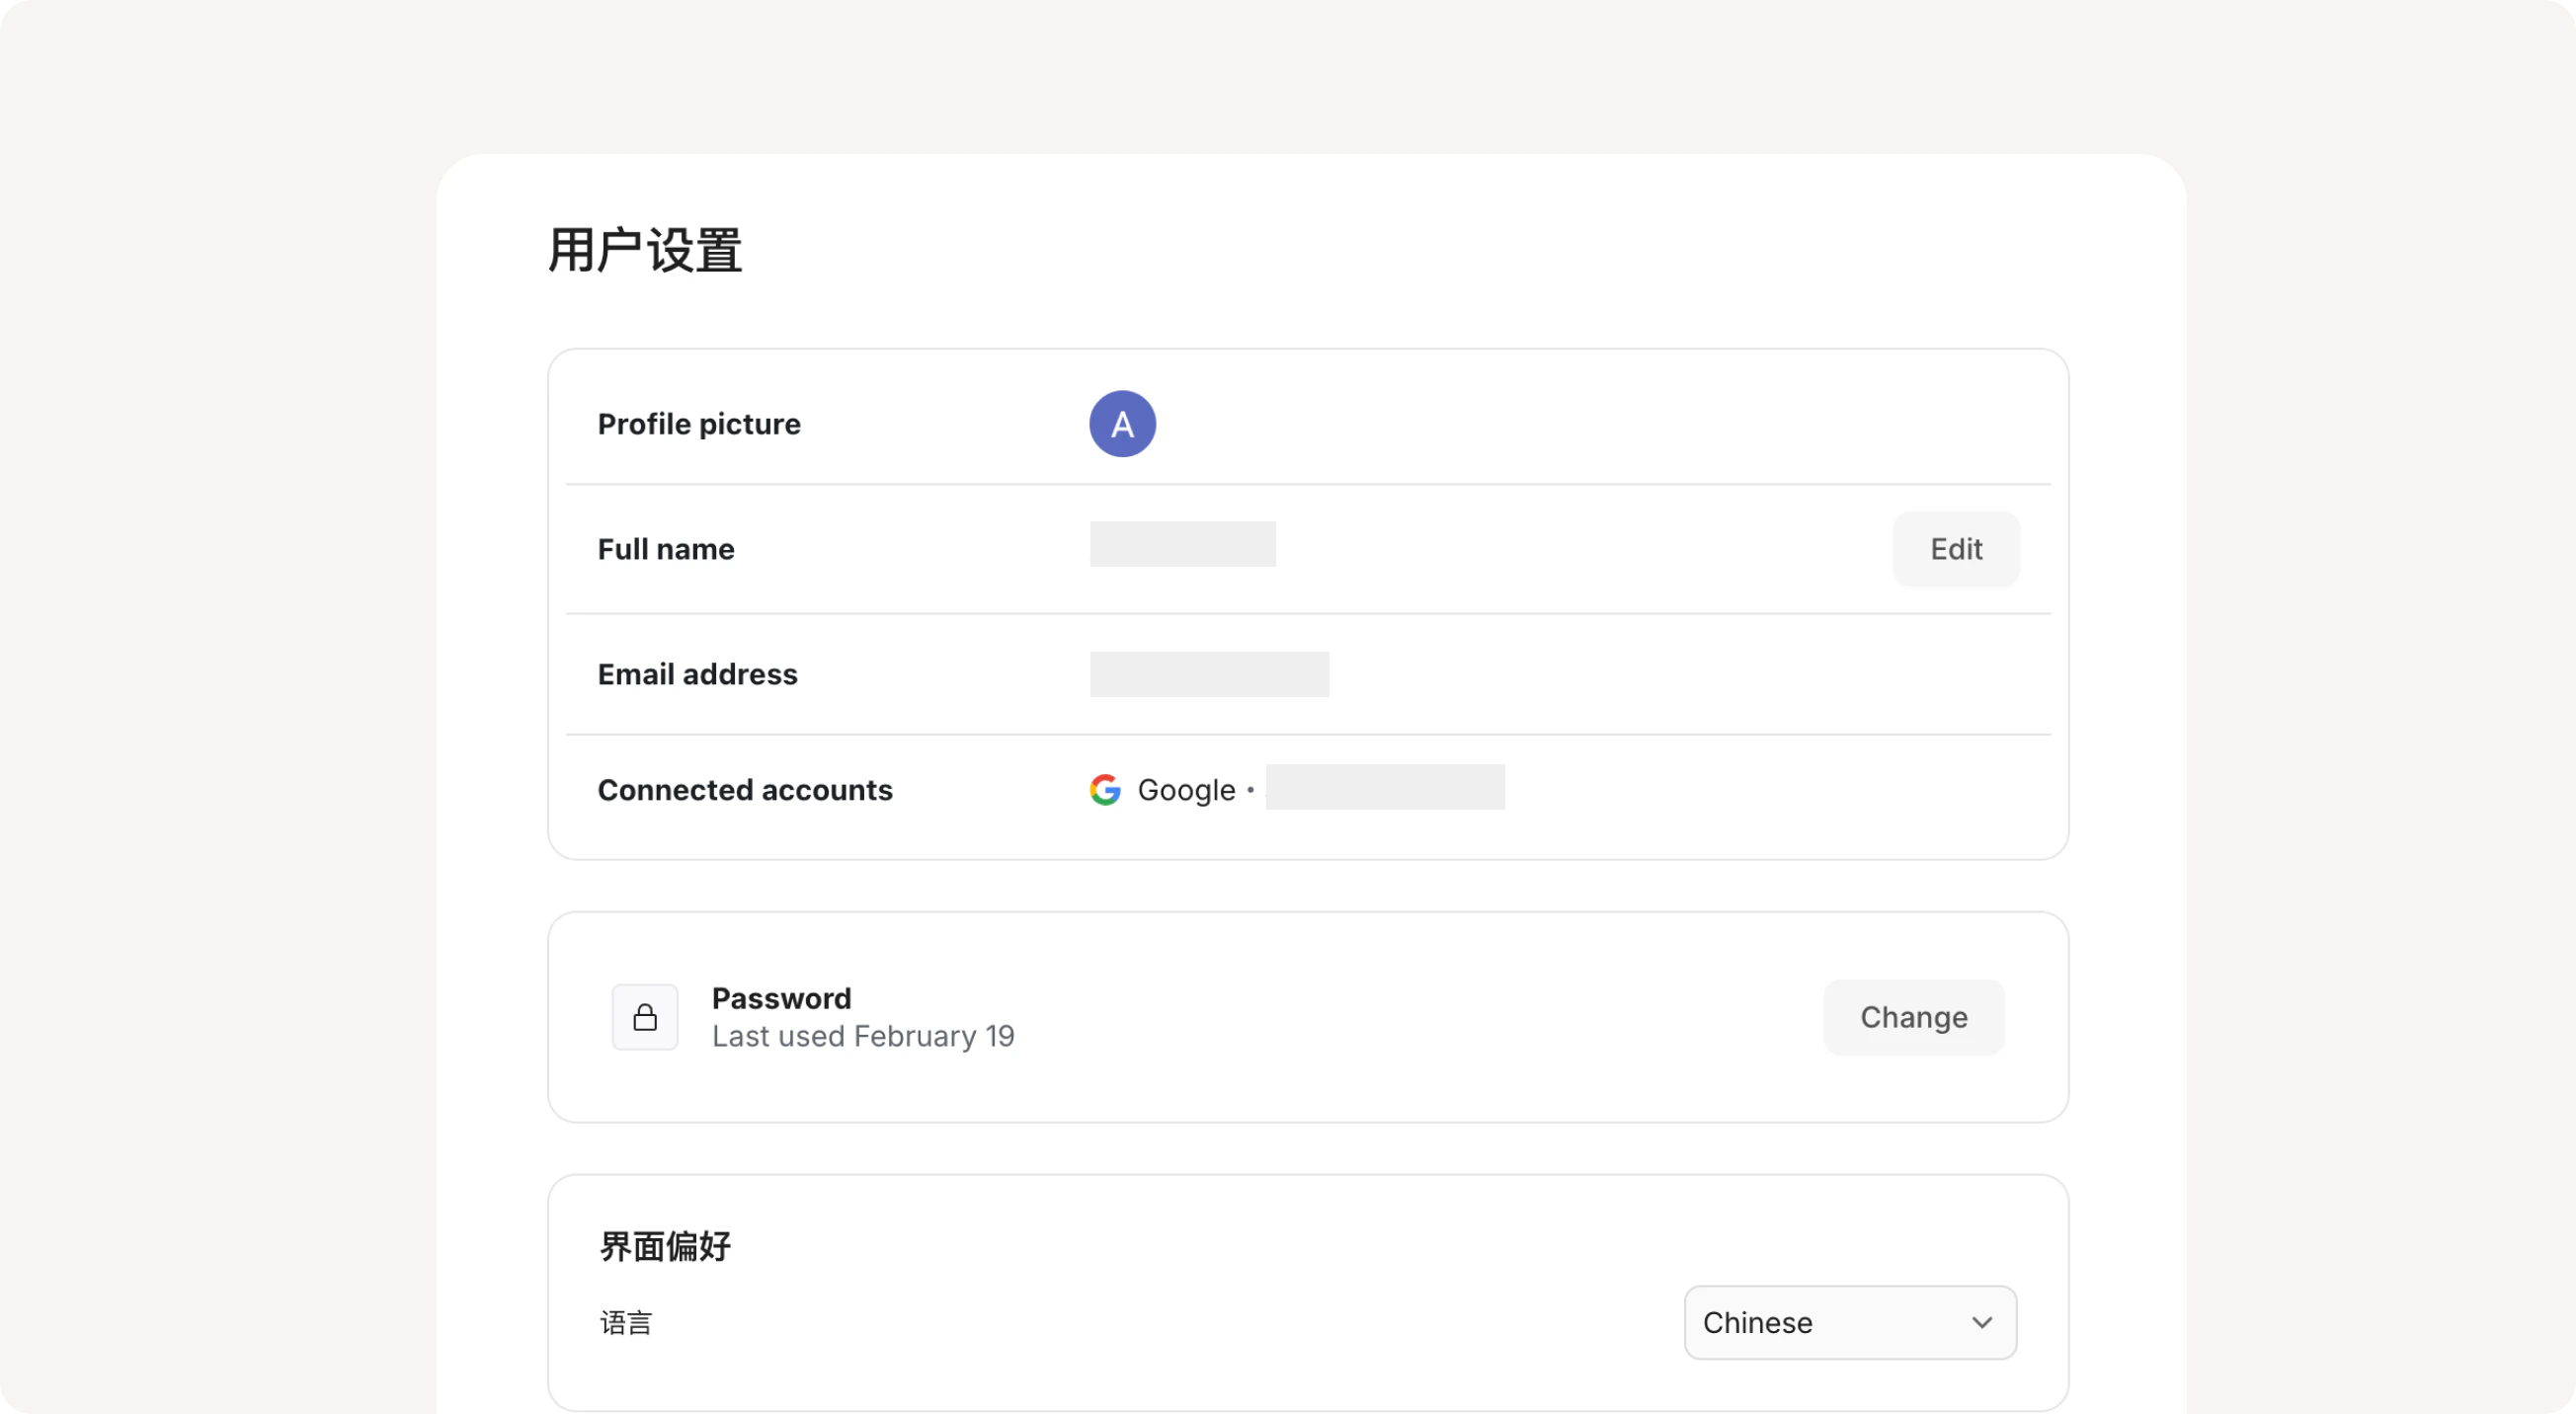Click the connected account name next to Google
The height and width of the screenshot is (1414, 2576).
(1384, 788)
